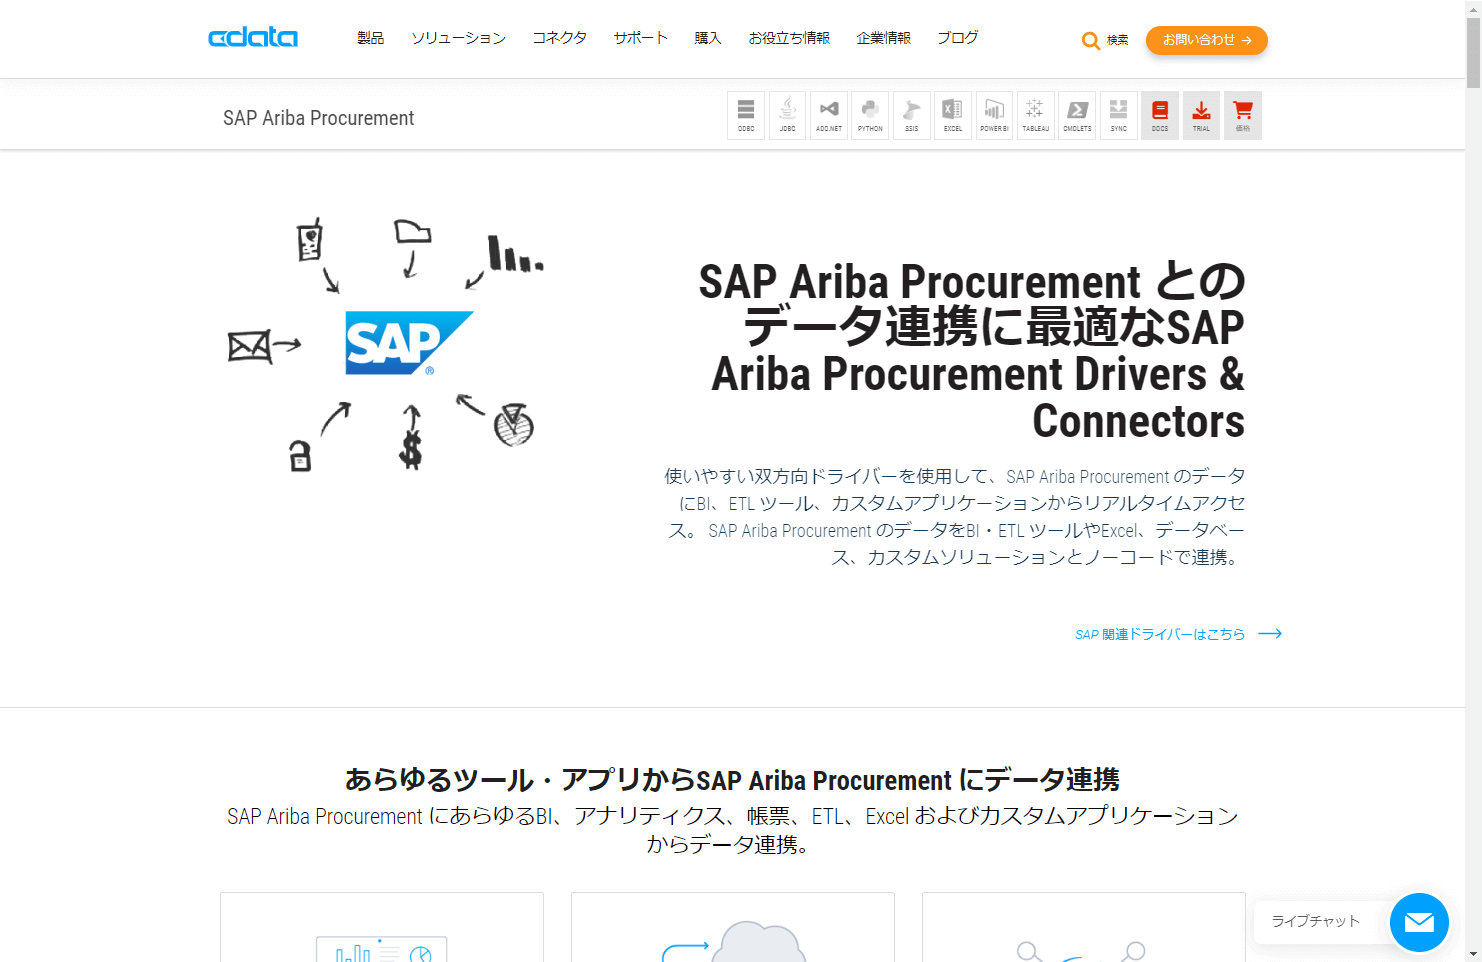Select the Sync icon

coord(1118,115)
